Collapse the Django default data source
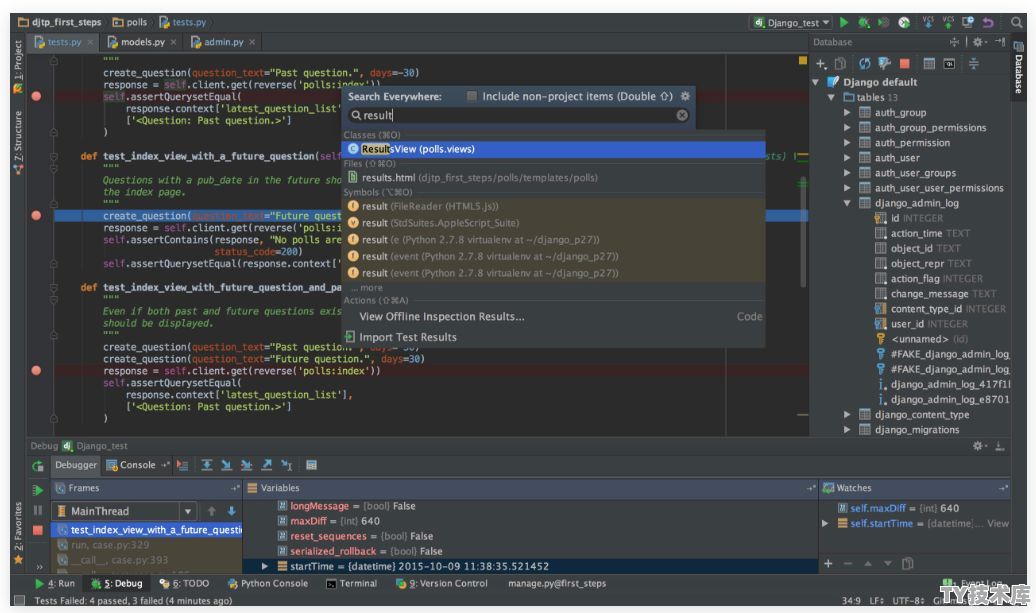This screenshot has height=613, width=1036. 815,82
